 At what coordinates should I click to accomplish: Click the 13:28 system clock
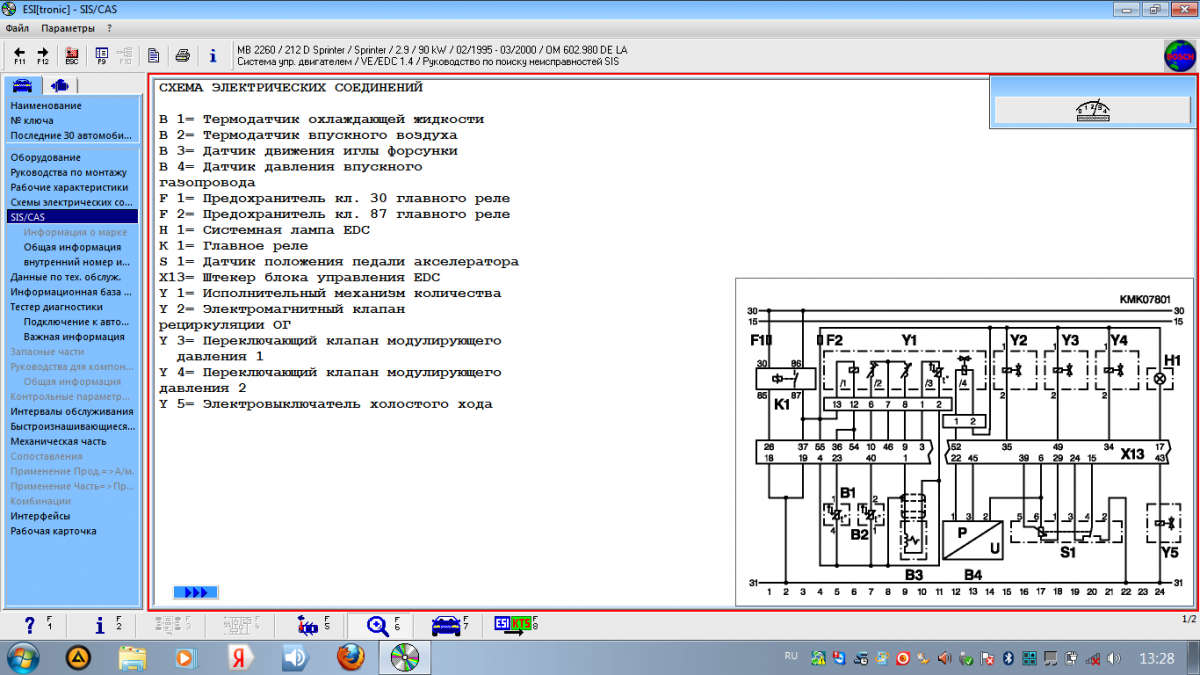[1156, 658]
